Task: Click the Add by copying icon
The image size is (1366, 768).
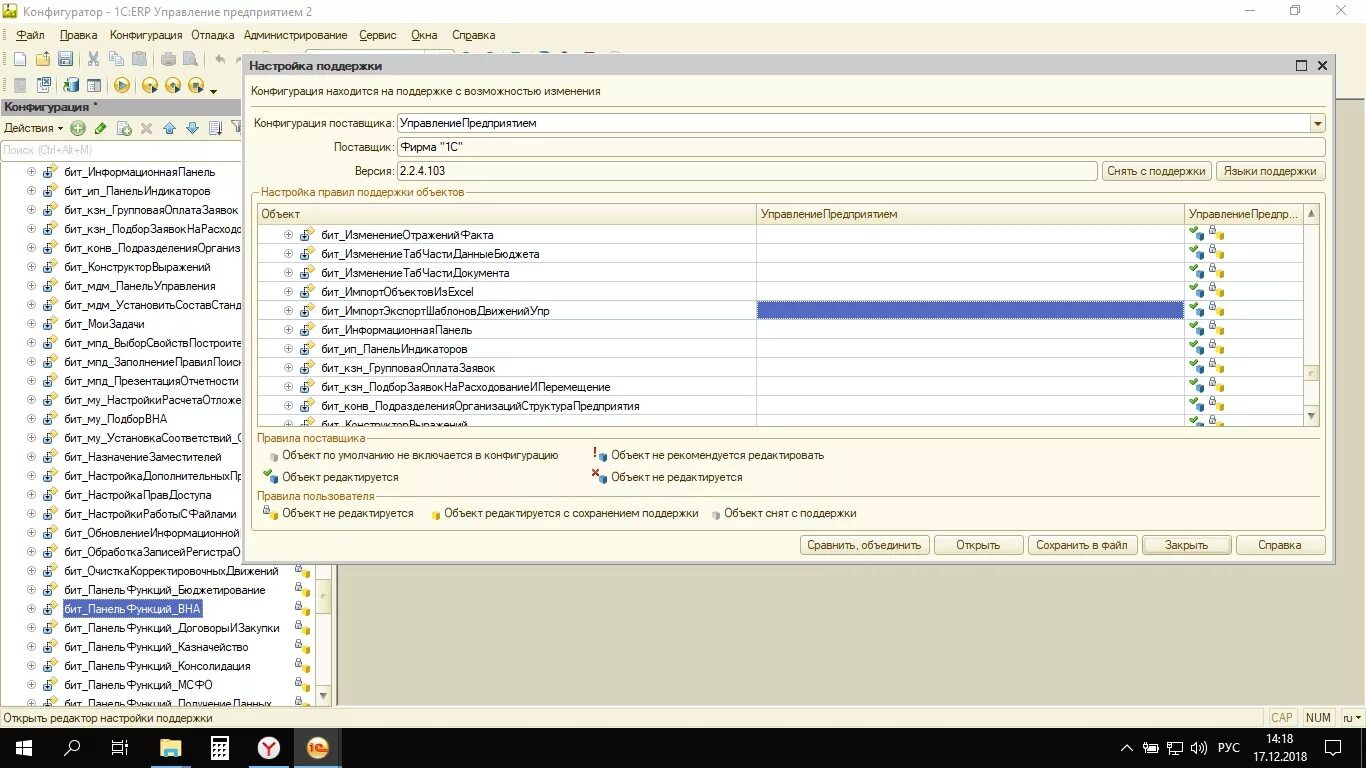Action: [x=124, y=128]
